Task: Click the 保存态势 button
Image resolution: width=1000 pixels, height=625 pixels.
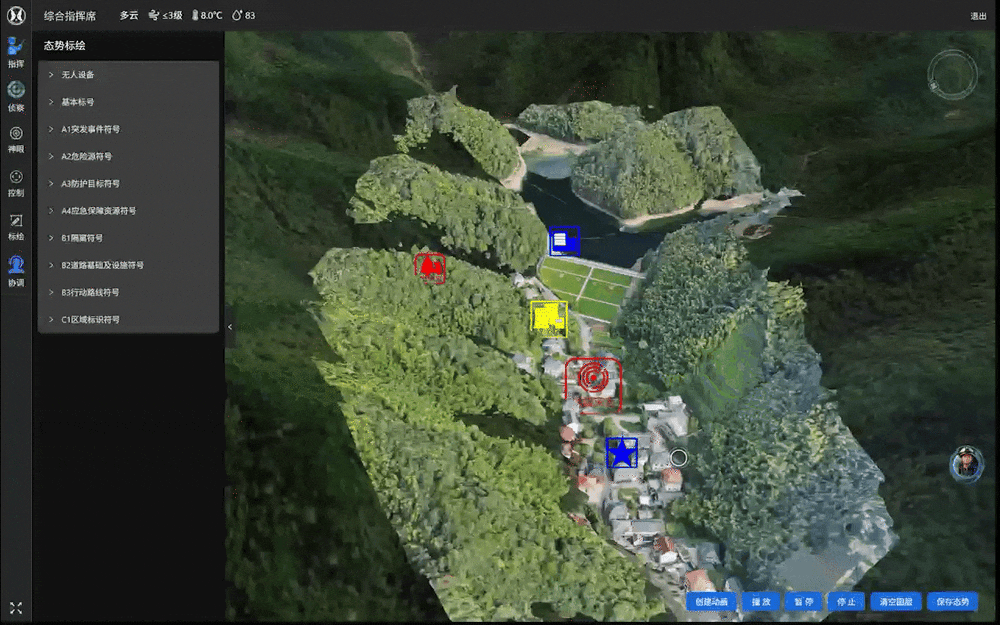Action: [952, 602]
